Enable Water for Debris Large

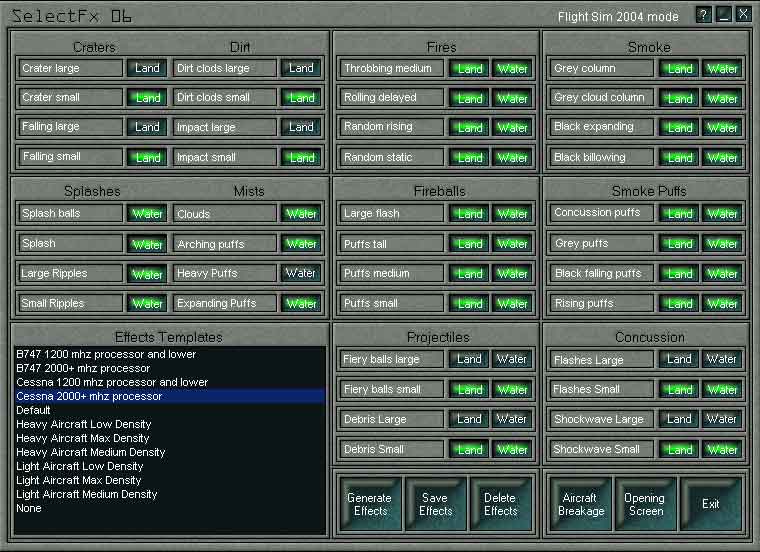pos(512,419)
